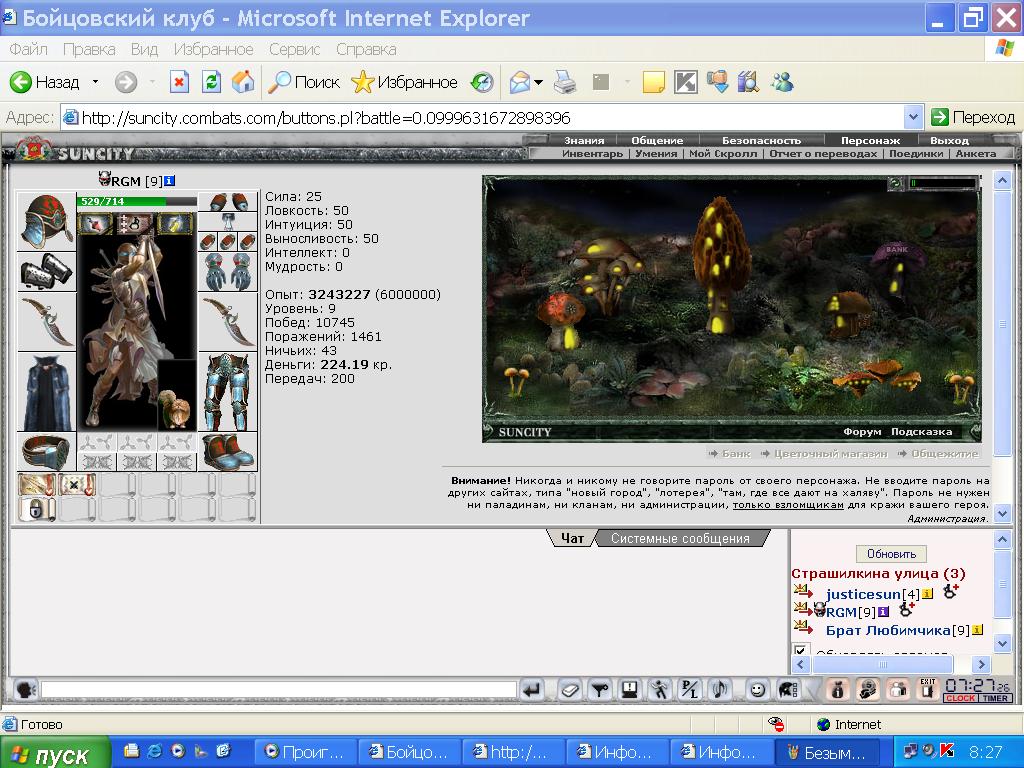
Task: Use the padlock scroll item
Action: 37,509
